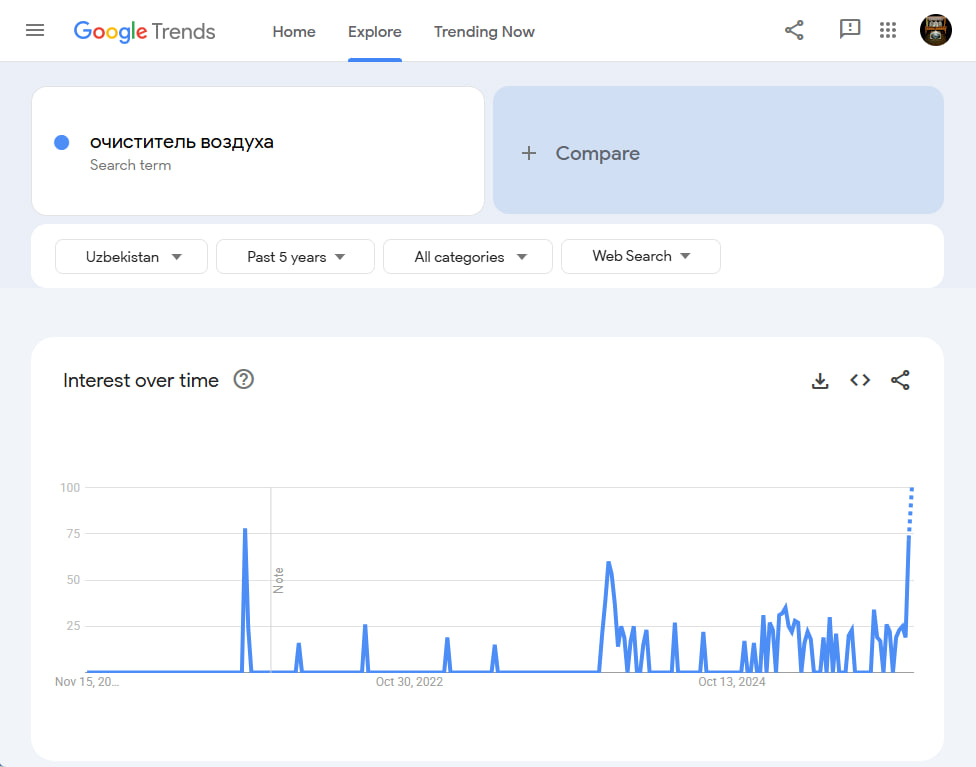The image size is (976, 767).
Task: Open the Web Search type dropdown
Action: coord(641,256)
